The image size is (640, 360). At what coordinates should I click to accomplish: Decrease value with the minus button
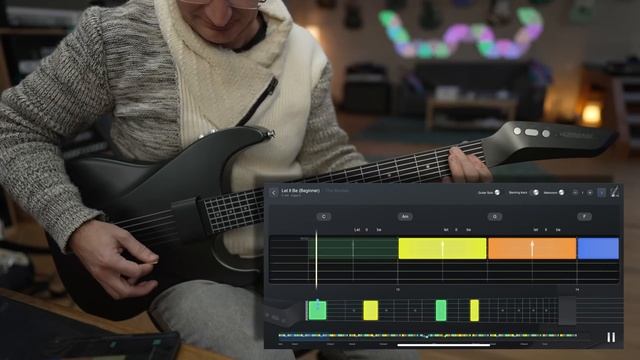pos(576,193)
